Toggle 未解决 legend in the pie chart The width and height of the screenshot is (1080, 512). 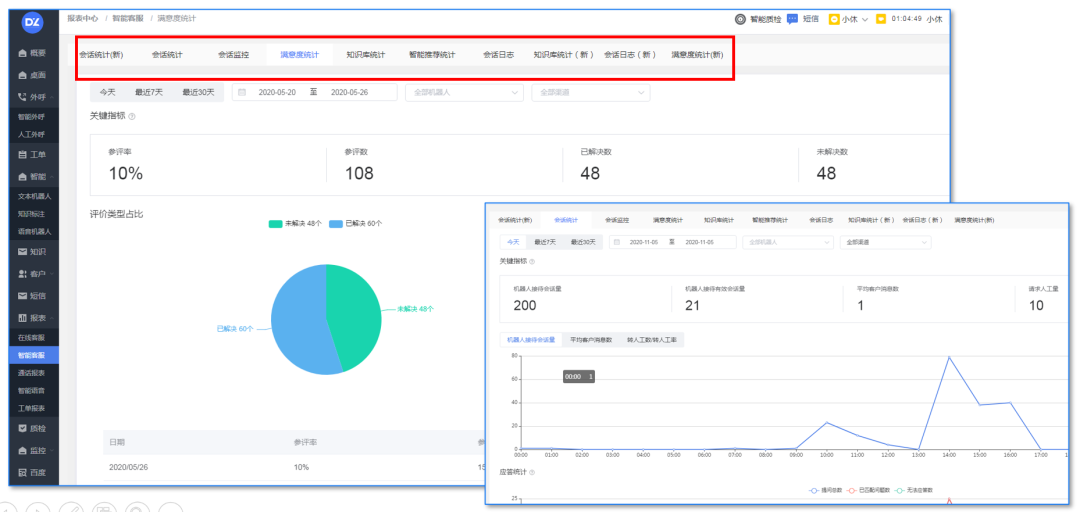click(297, 224)
